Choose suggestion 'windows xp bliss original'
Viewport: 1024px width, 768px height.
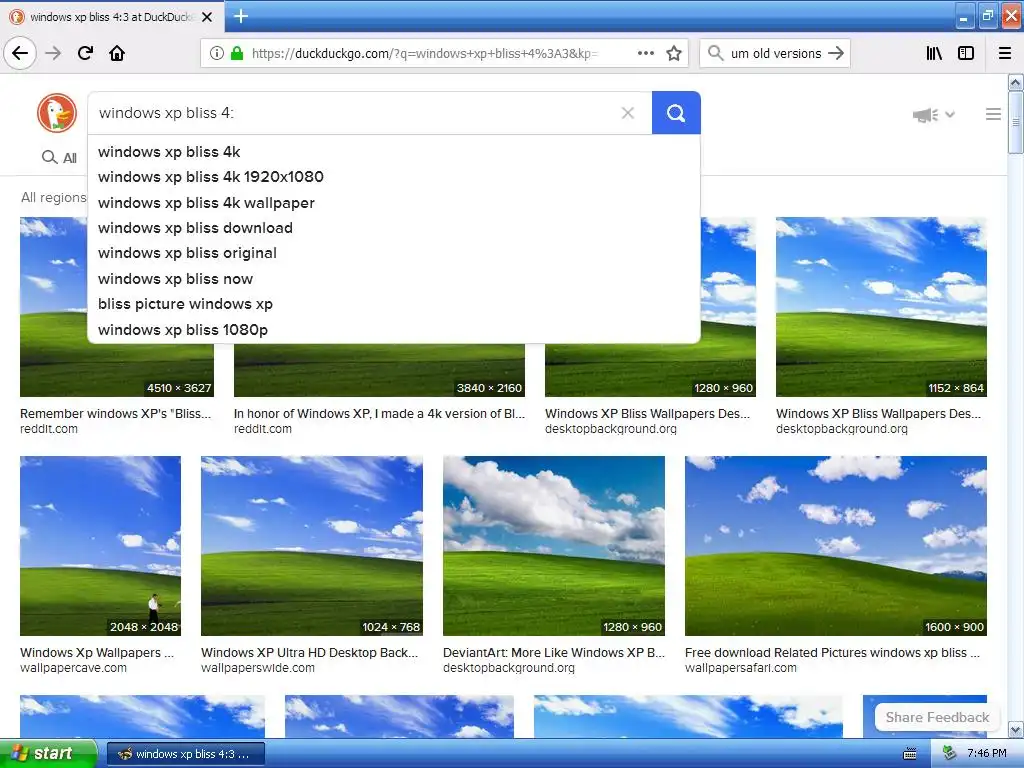[x=394, y=253]
